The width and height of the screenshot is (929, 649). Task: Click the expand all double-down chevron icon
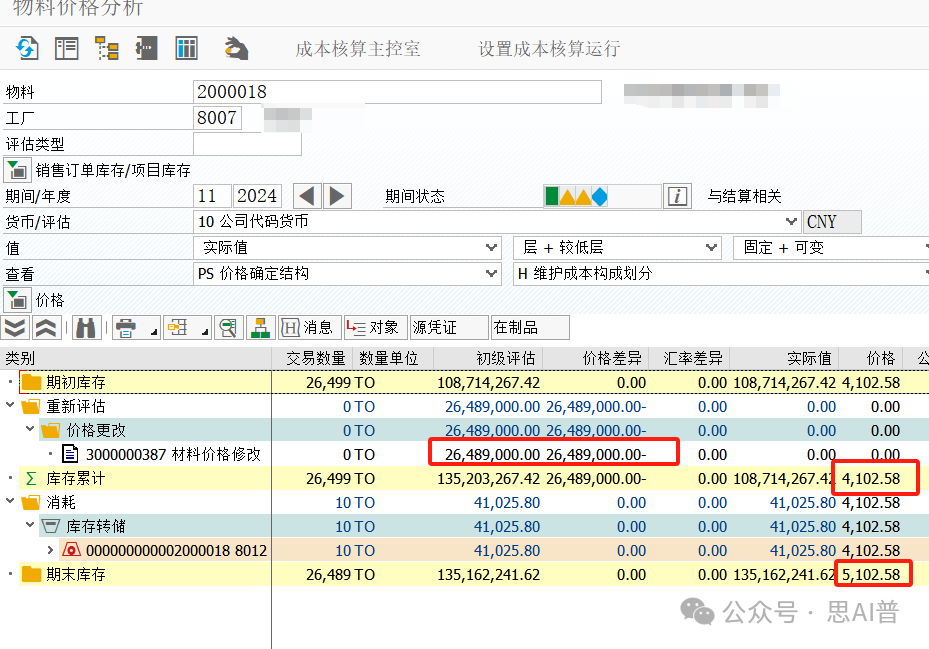pyautogui.click(x=15, y=327)
